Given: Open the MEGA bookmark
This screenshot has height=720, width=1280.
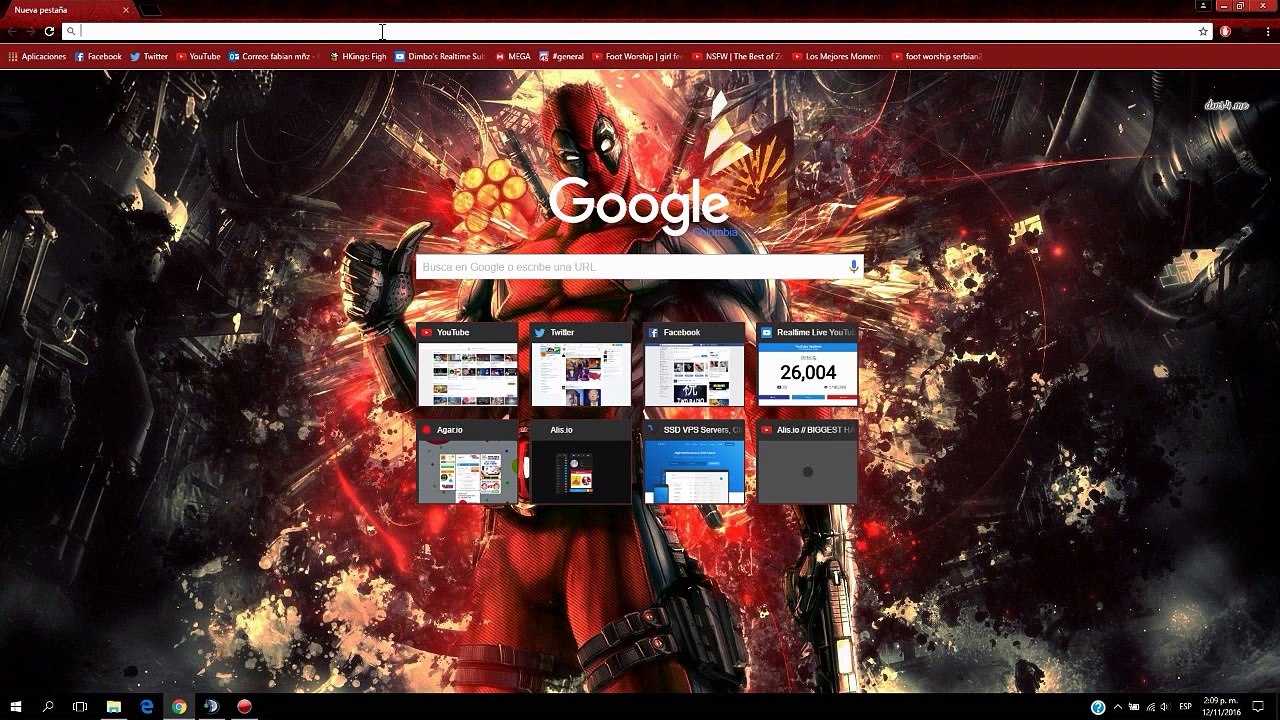Looking at the screenshot, I should [513, 57].
